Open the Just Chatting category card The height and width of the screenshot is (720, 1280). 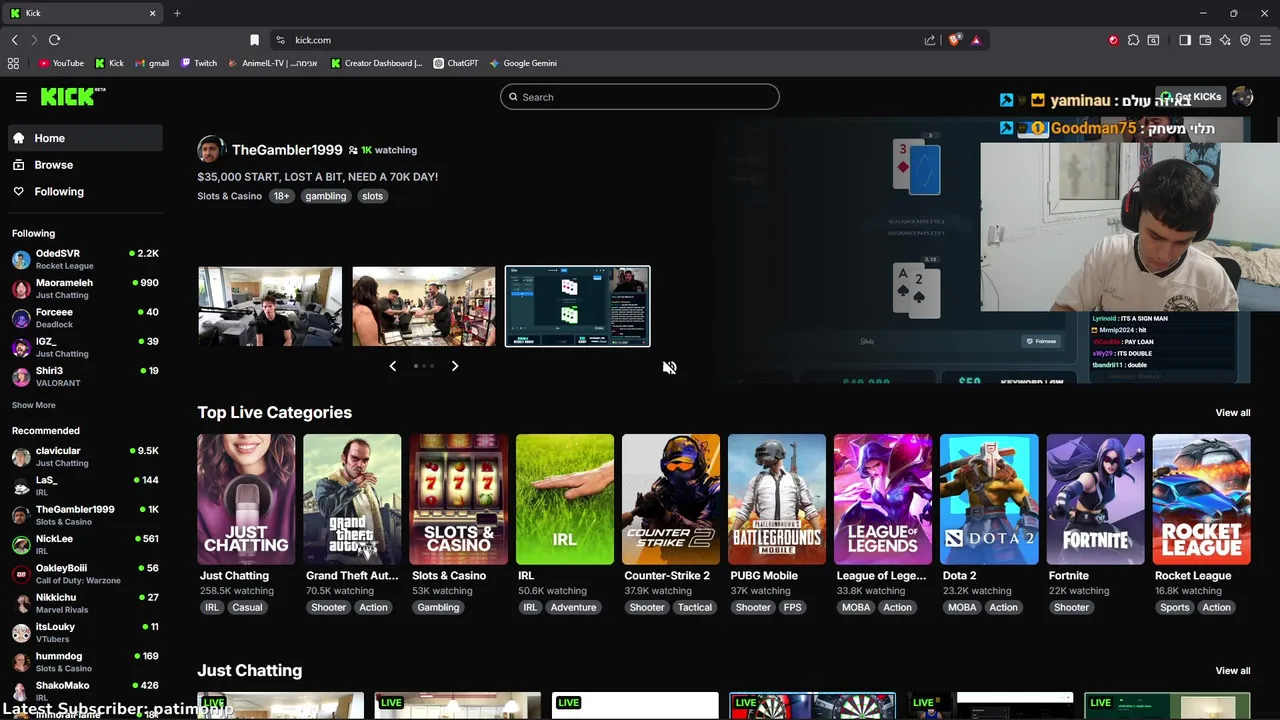(246, 499)
